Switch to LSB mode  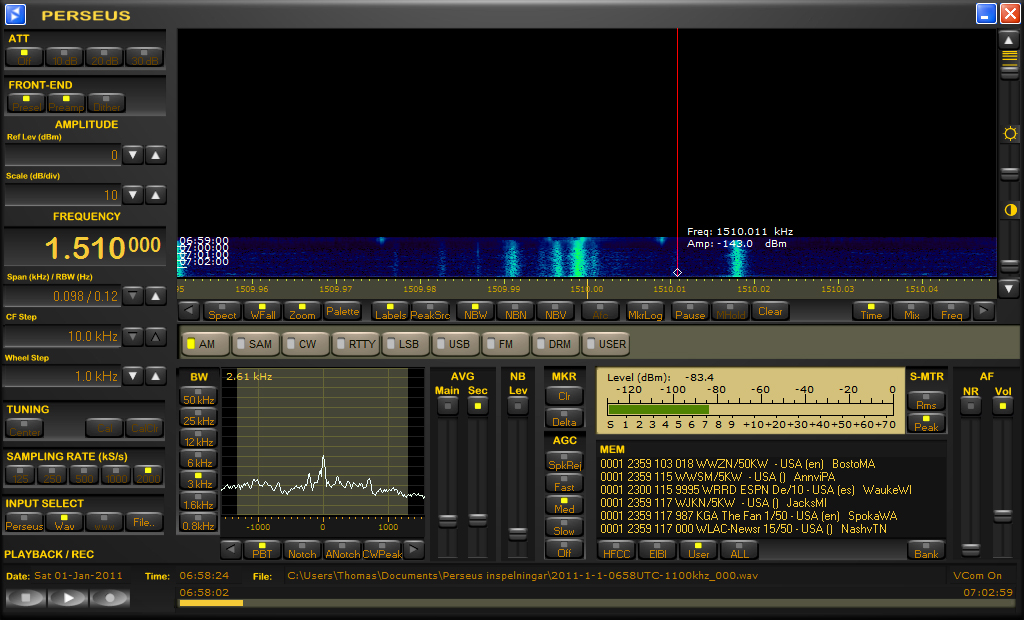406,344
